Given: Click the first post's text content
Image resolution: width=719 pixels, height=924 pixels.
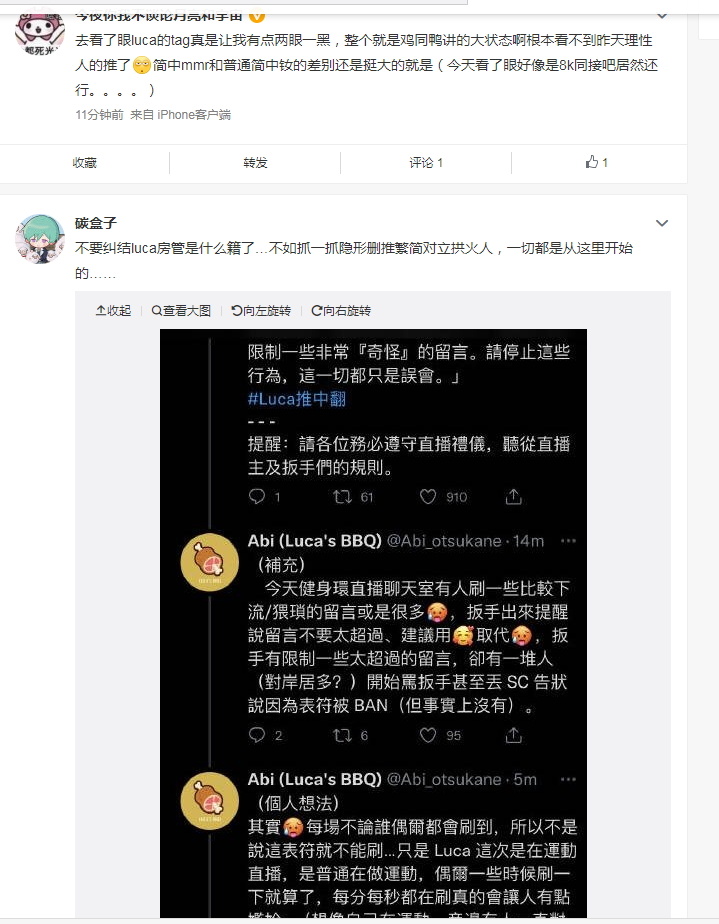Looking at the screenshot, I should coord(367,65).
